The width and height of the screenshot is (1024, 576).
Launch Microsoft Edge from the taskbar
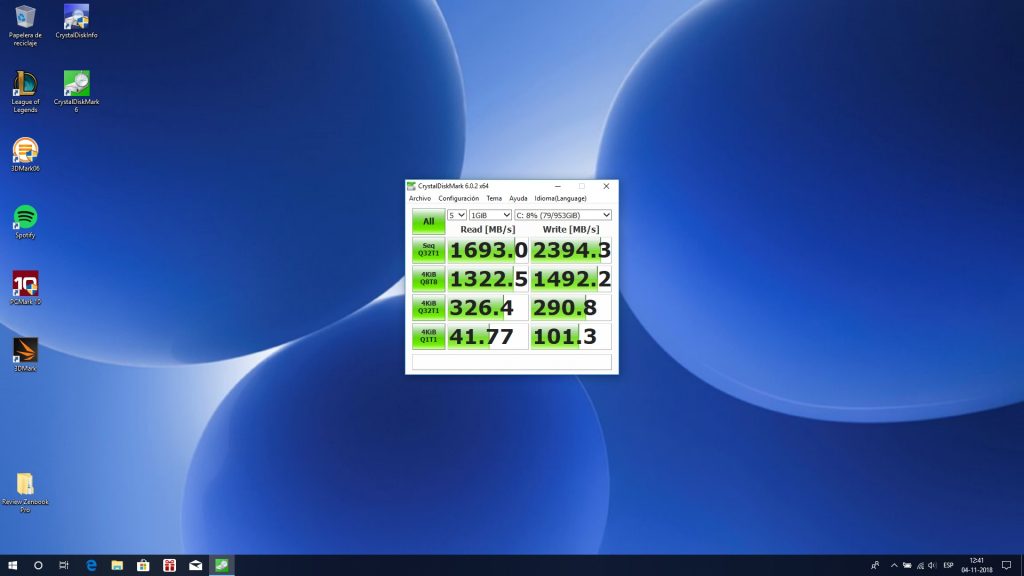pyautogui.click(x=91, y=565)
